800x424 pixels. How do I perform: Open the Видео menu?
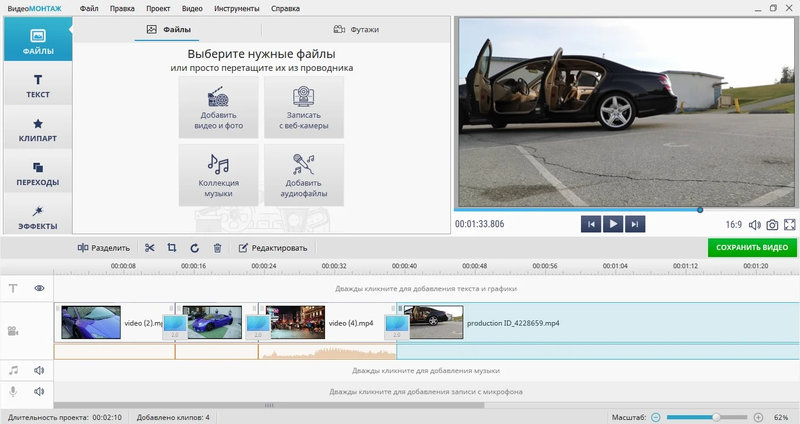192,8
